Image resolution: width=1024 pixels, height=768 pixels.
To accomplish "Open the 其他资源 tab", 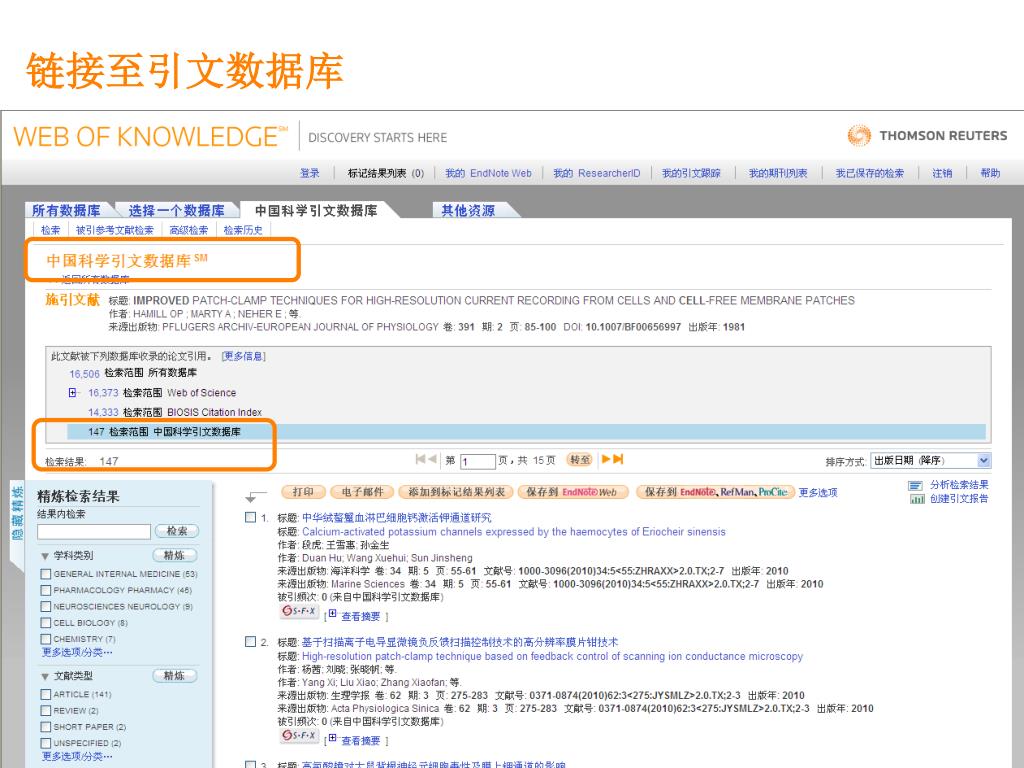I will [468, 210].
